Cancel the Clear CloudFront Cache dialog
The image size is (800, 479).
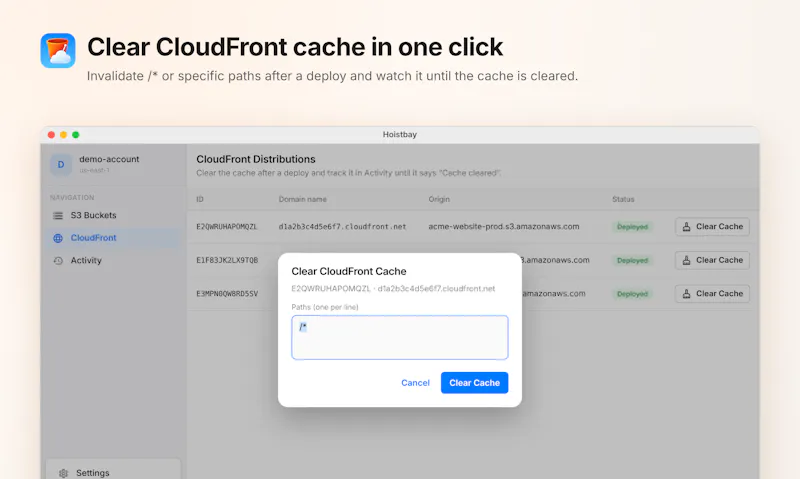(x=415, y=383)
